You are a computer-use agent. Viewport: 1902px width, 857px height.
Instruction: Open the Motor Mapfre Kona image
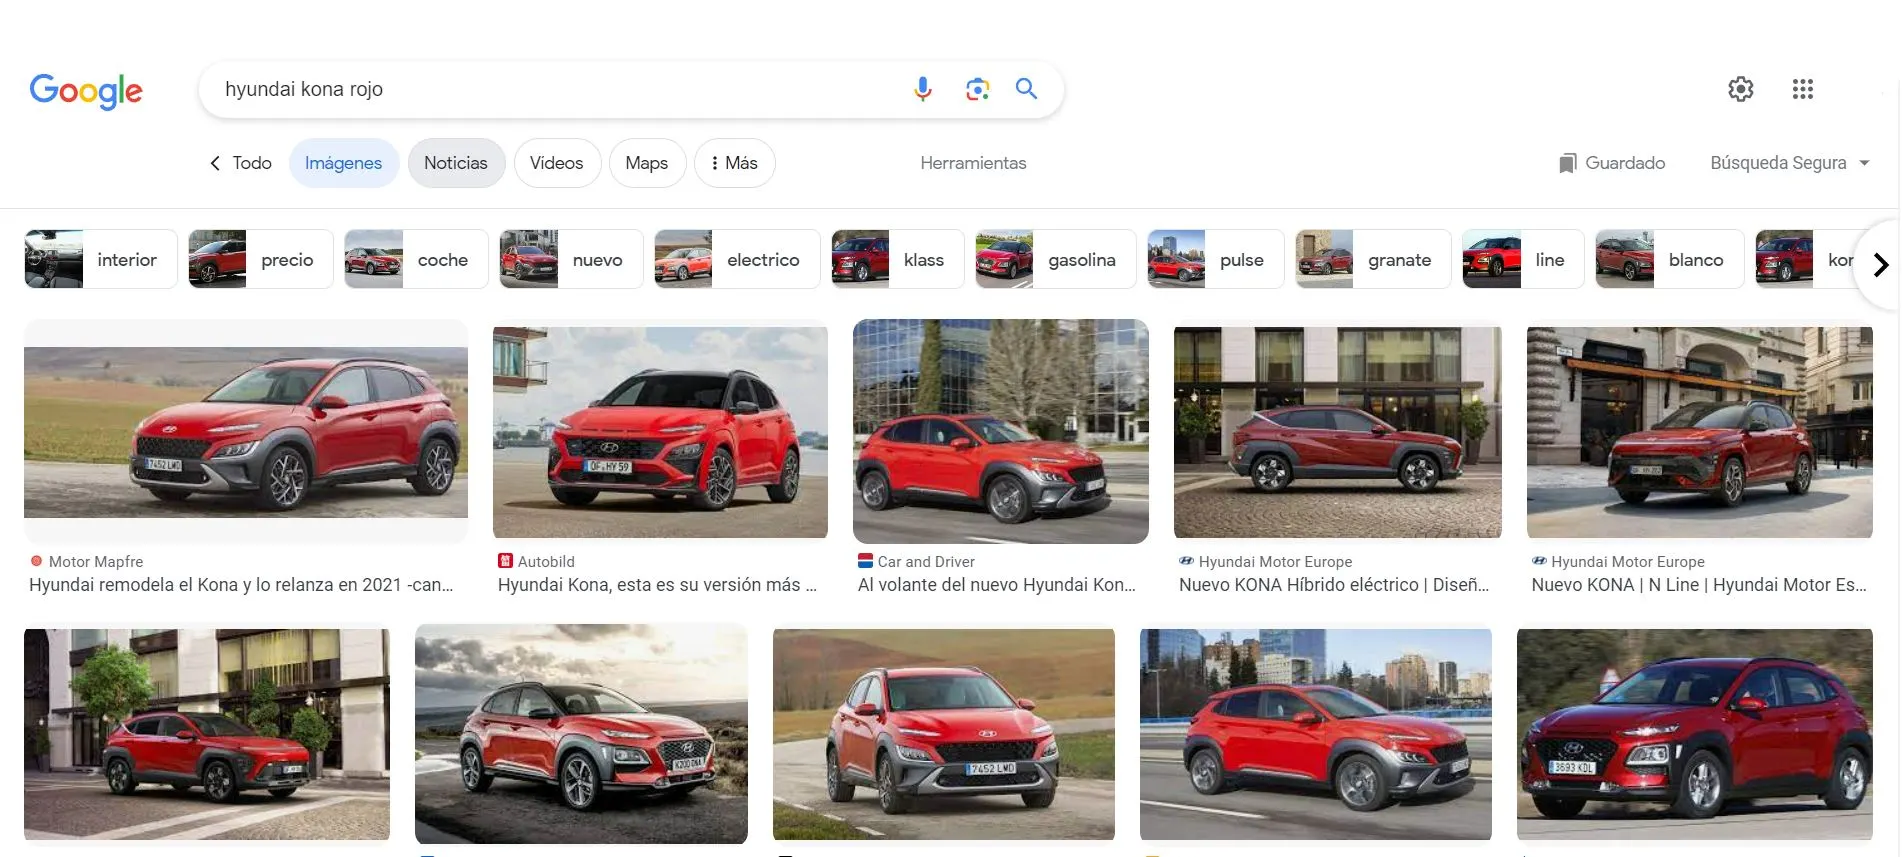pos(246,431)
